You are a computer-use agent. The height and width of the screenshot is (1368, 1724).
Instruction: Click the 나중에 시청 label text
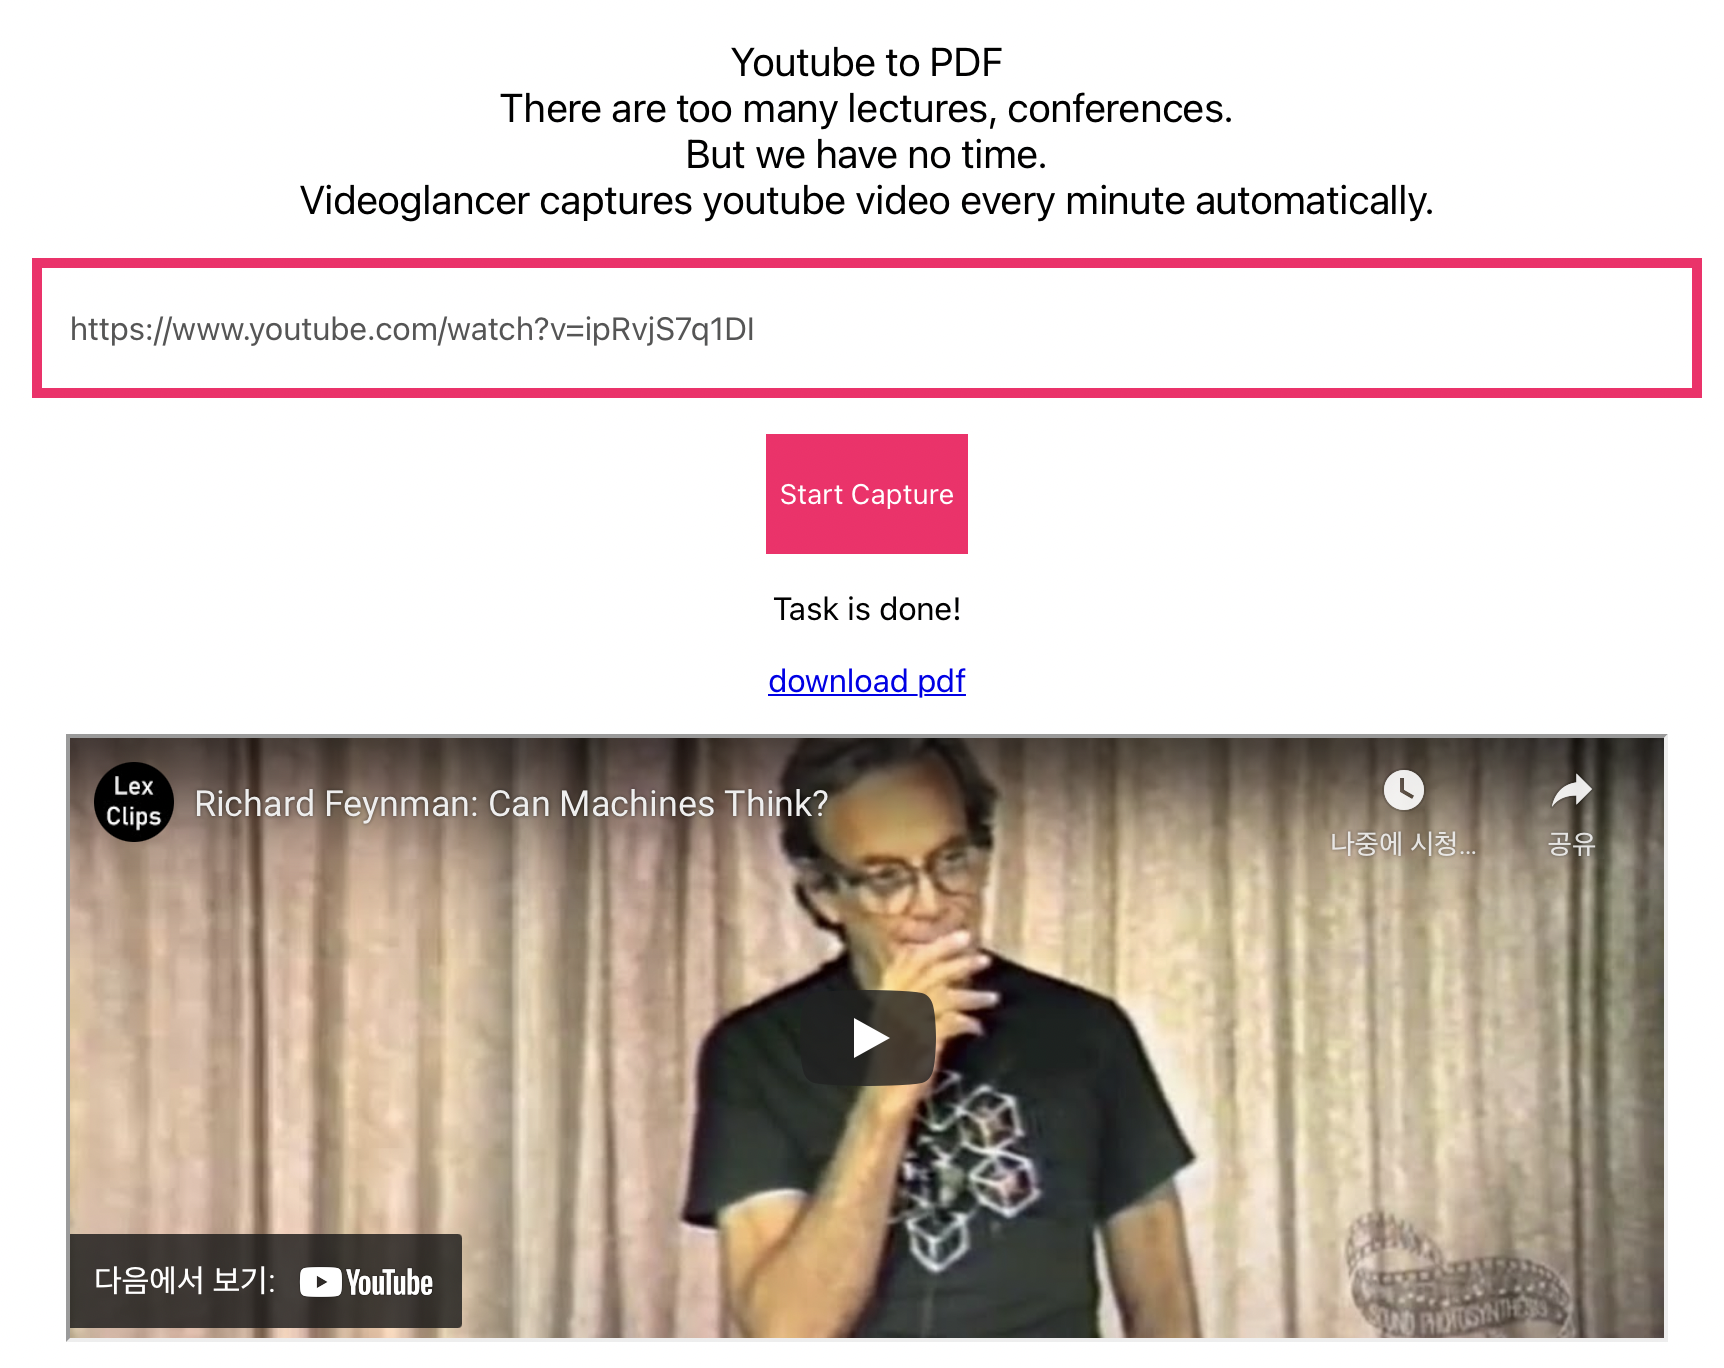tap(1403, 844)
